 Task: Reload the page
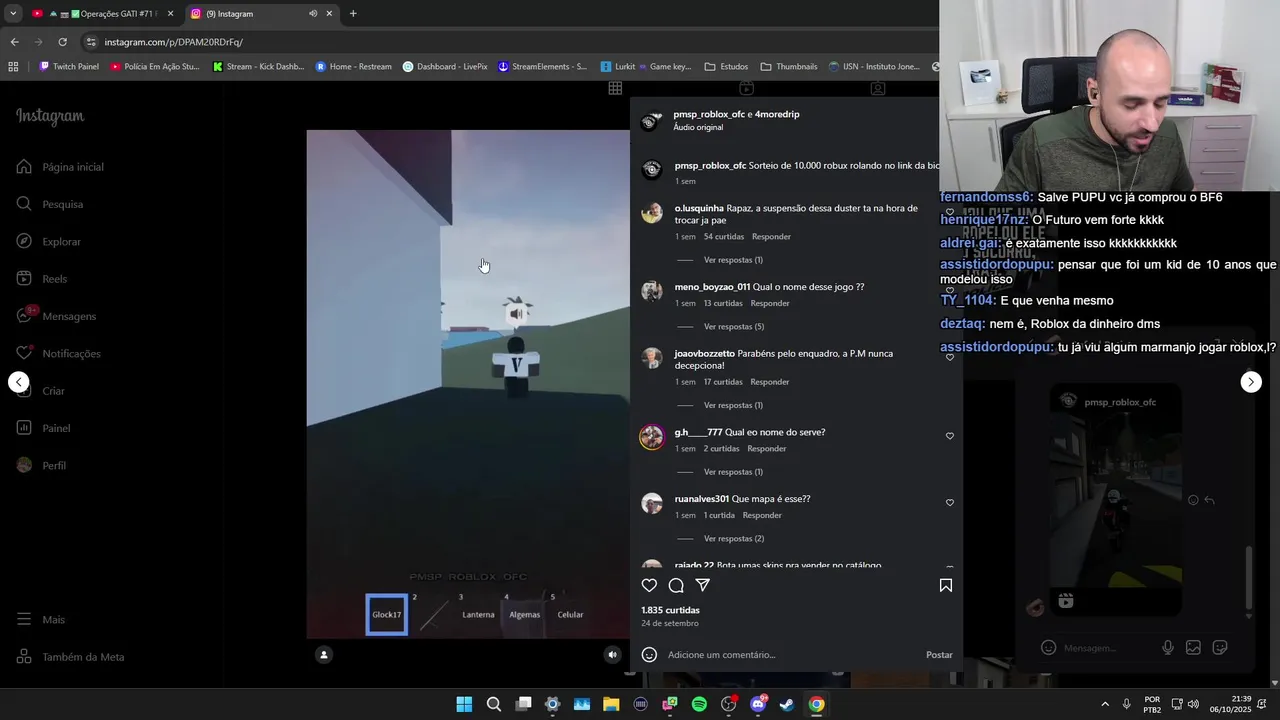point(62,42)
